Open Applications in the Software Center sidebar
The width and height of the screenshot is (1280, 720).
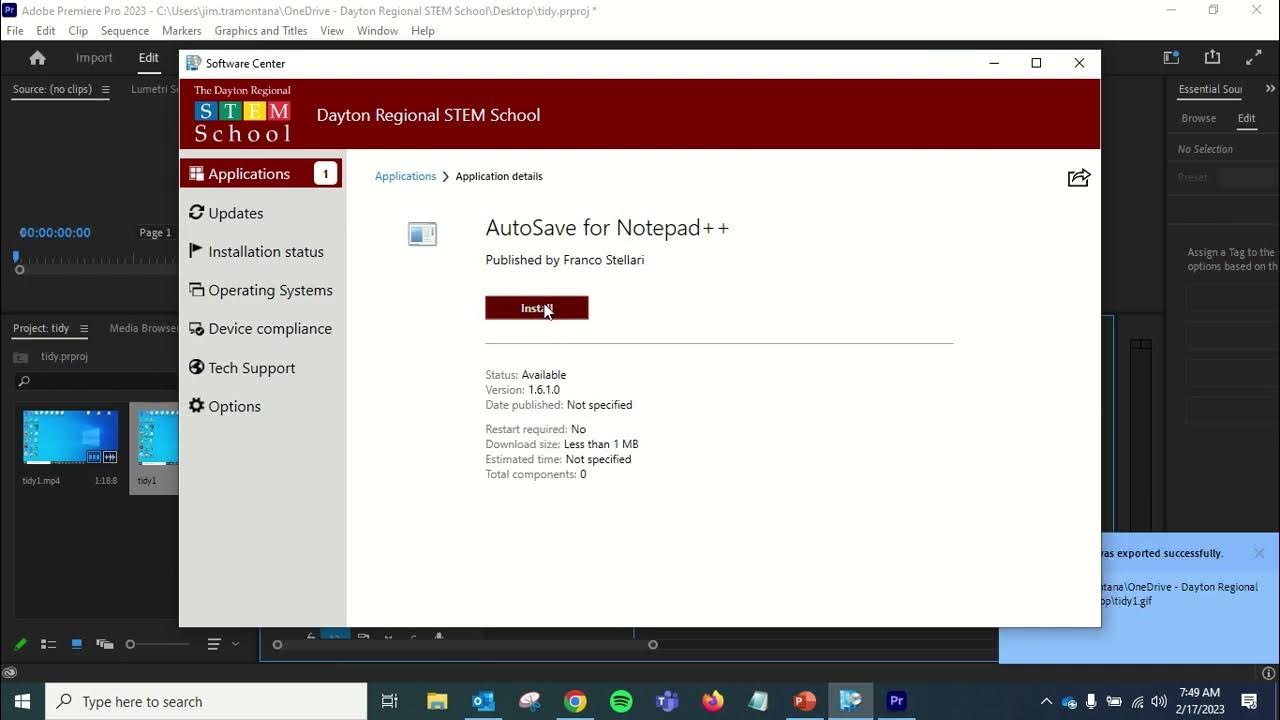coord(261,174)
